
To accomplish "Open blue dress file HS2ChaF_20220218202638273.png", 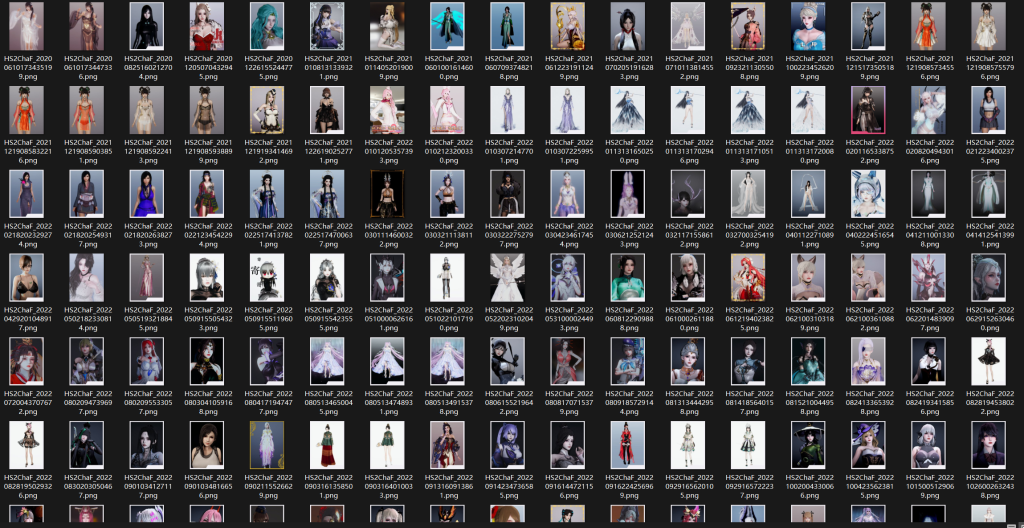I will click(147, 195).
